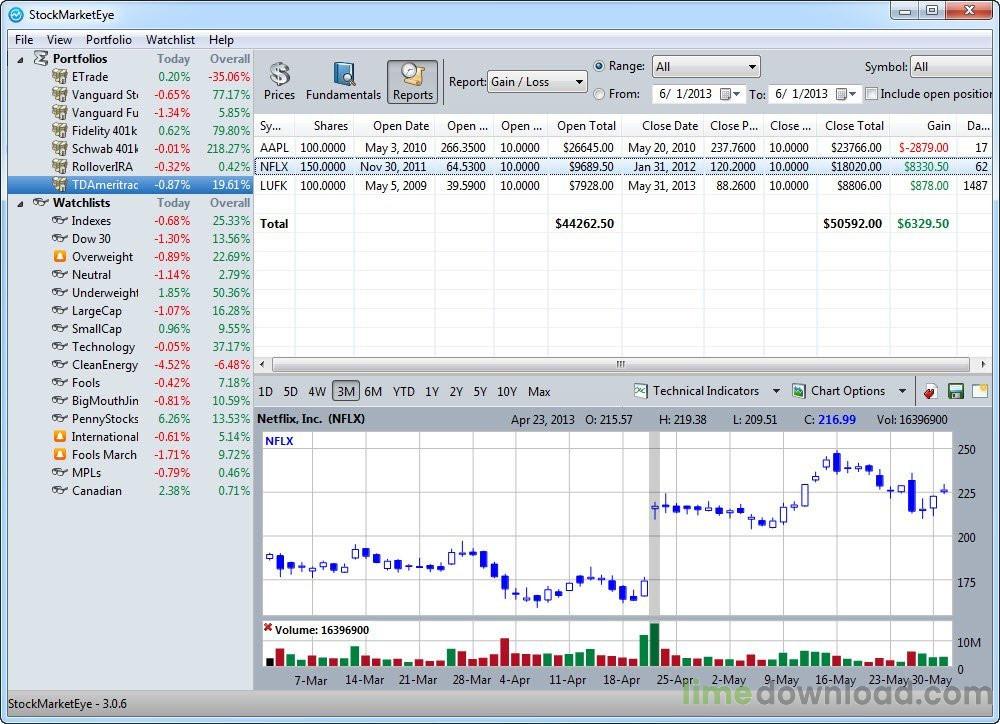Open the Fundamentals view
The width and height of the screenshot is (1000, 724).
[x=343, y=81]
